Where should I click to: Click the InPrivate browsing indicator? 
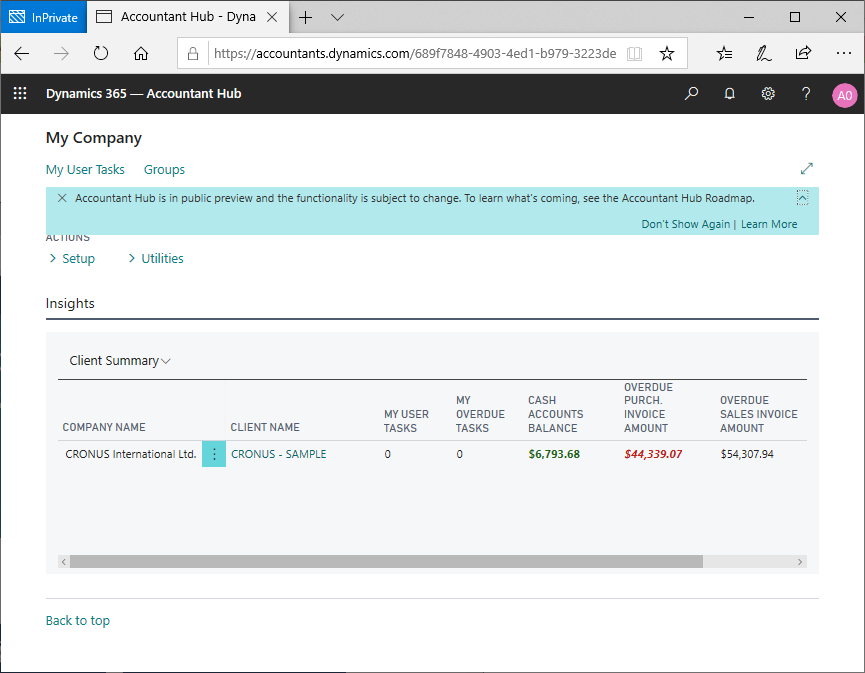click(44, 17)
